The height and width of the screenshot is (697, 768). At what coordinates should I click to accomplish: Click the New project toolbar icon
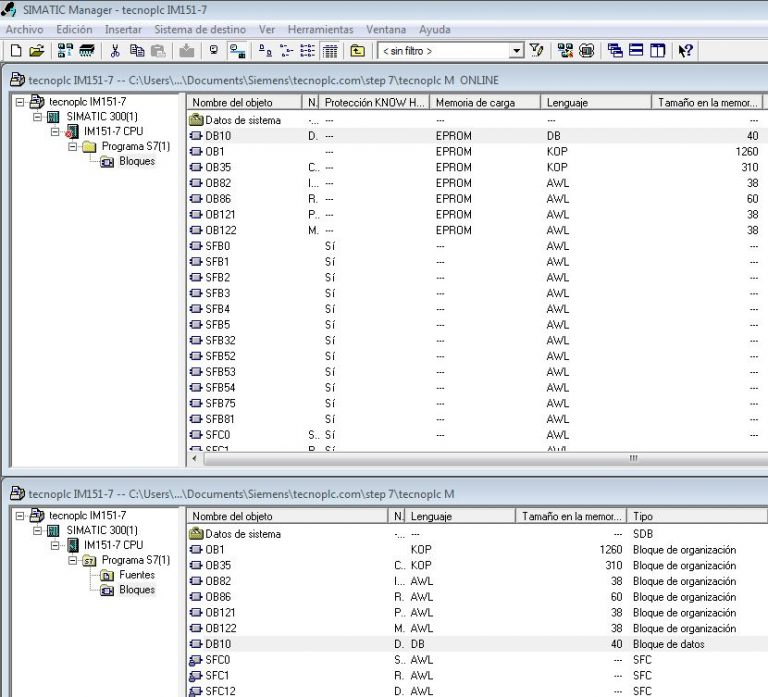tap(16, 50)
